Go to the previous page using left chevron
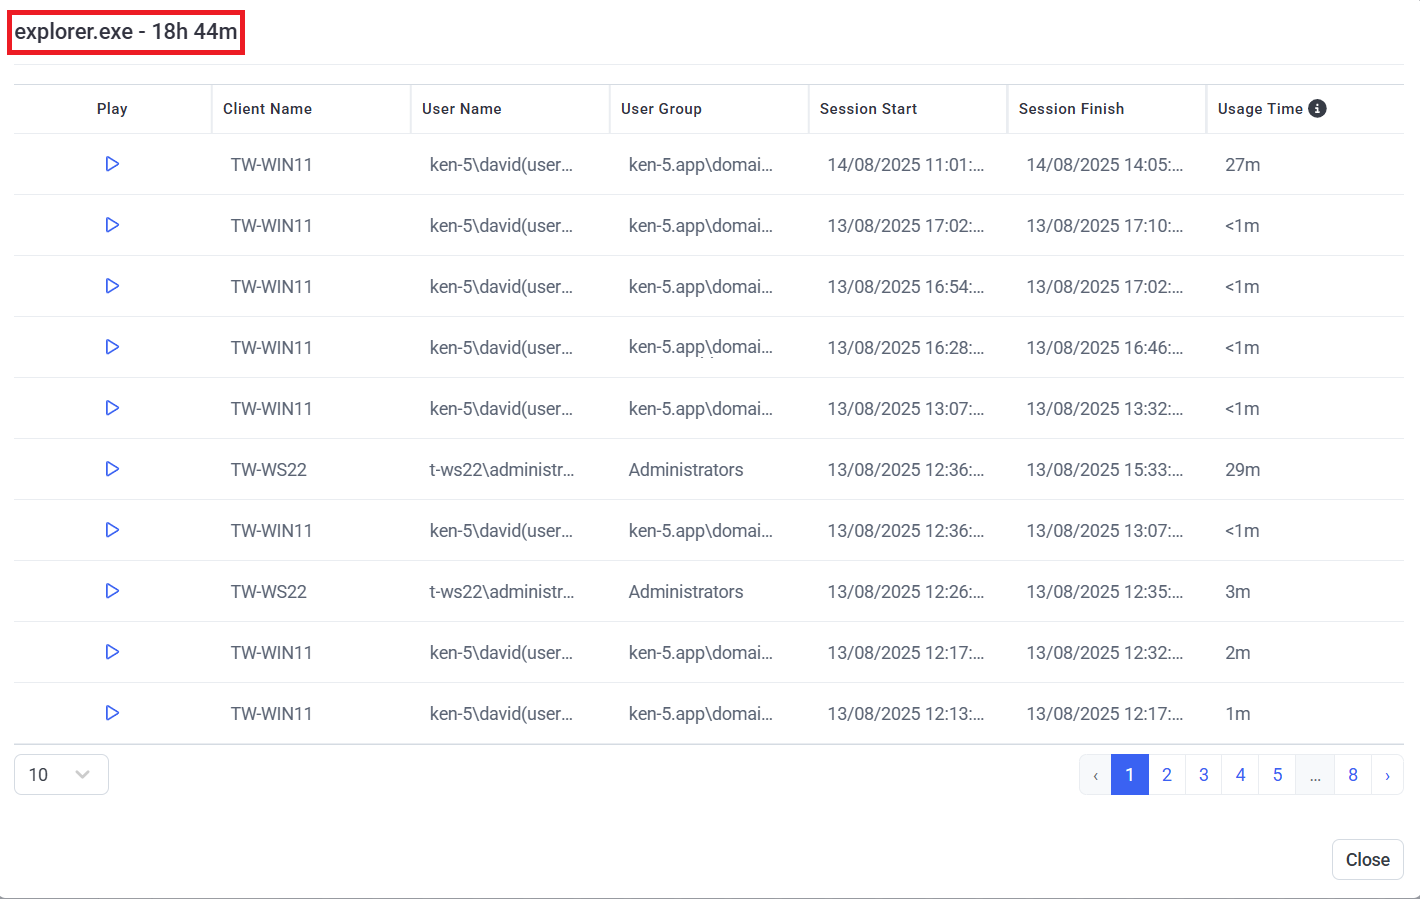This screenshot has width=1420, height=899. tap(1095, 775)
